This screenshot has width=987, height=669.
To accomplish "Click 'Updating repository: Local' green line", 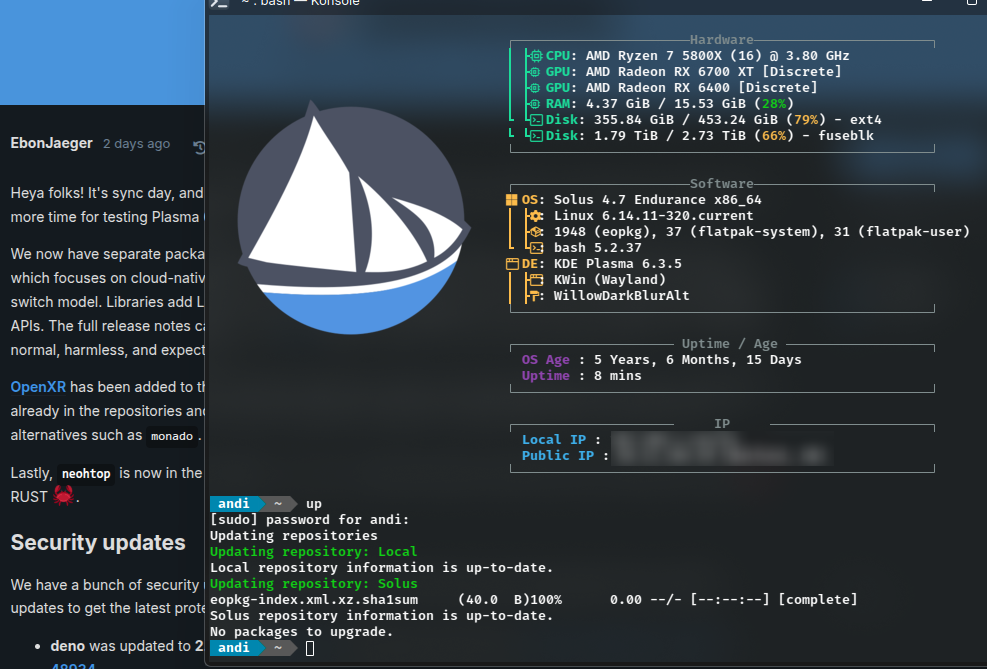I will tap(313, 552).
